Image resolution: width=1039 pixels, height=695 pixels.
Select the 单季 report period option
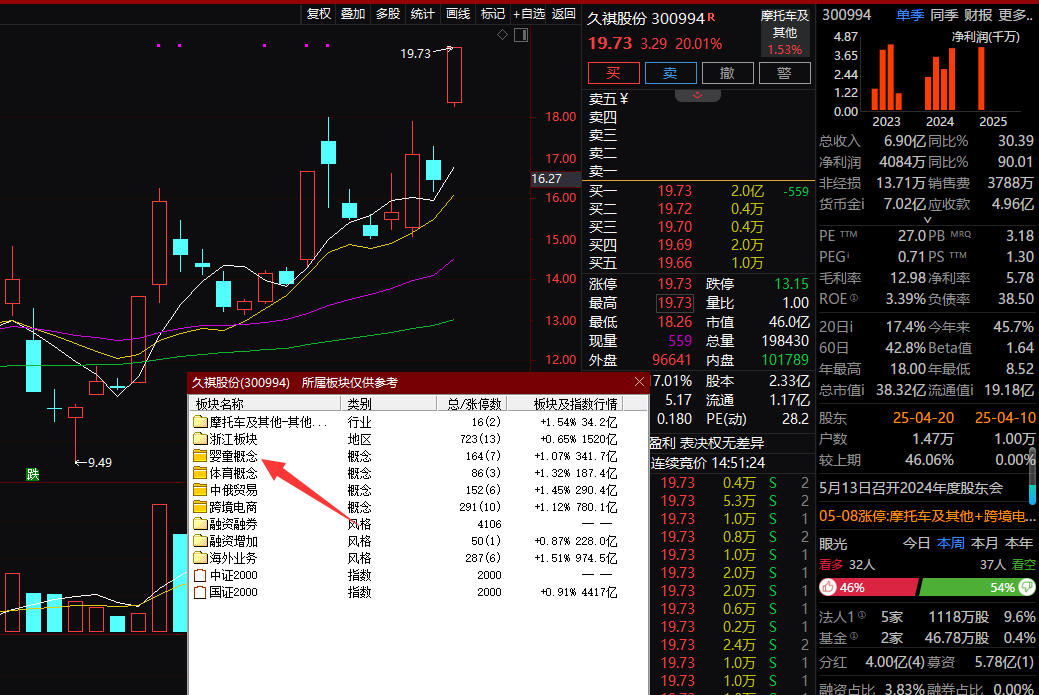point(910,15)
